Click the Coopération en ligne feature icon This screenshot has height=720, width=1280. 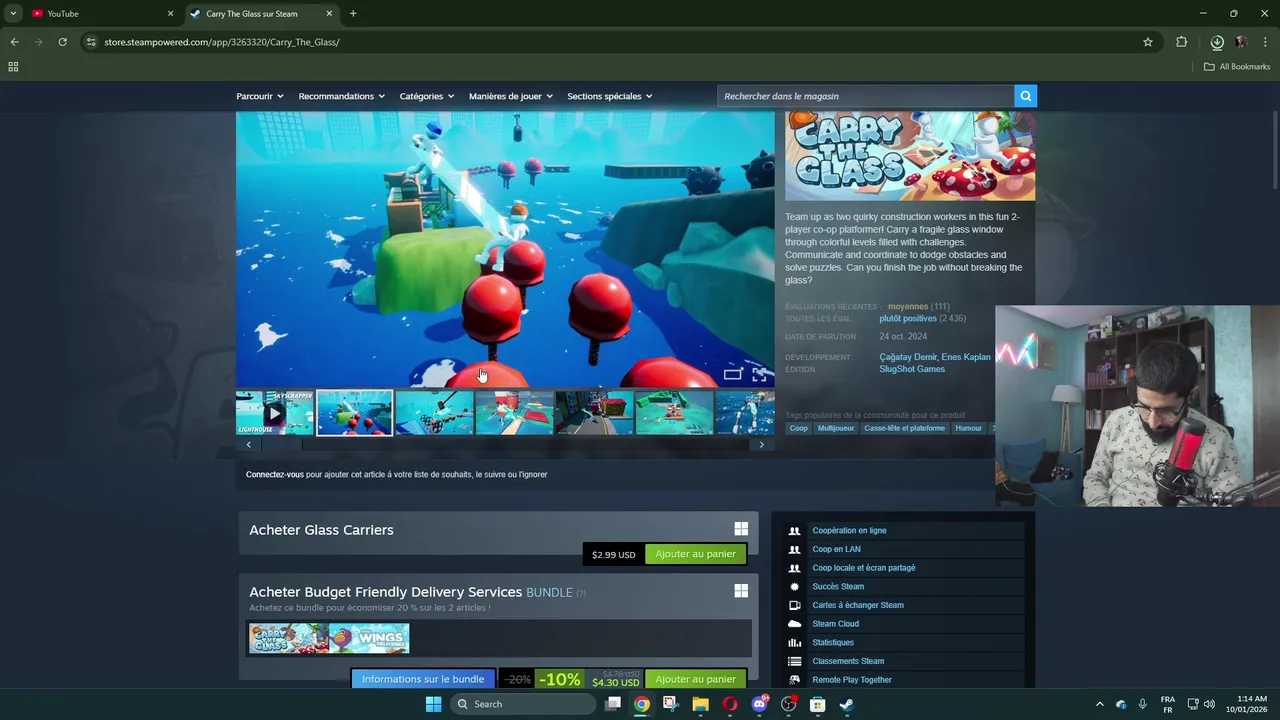[794, 531]
